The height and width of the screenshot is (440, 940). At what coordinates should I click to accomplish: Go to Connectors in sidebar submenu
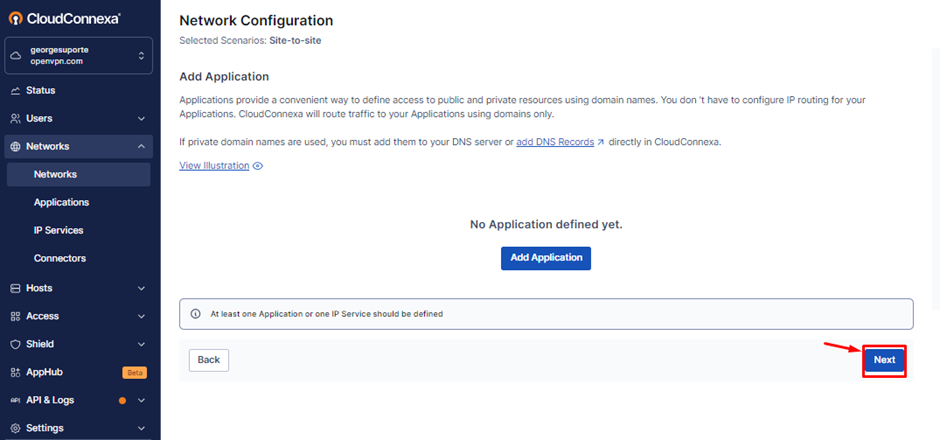(x=60, y=259)
